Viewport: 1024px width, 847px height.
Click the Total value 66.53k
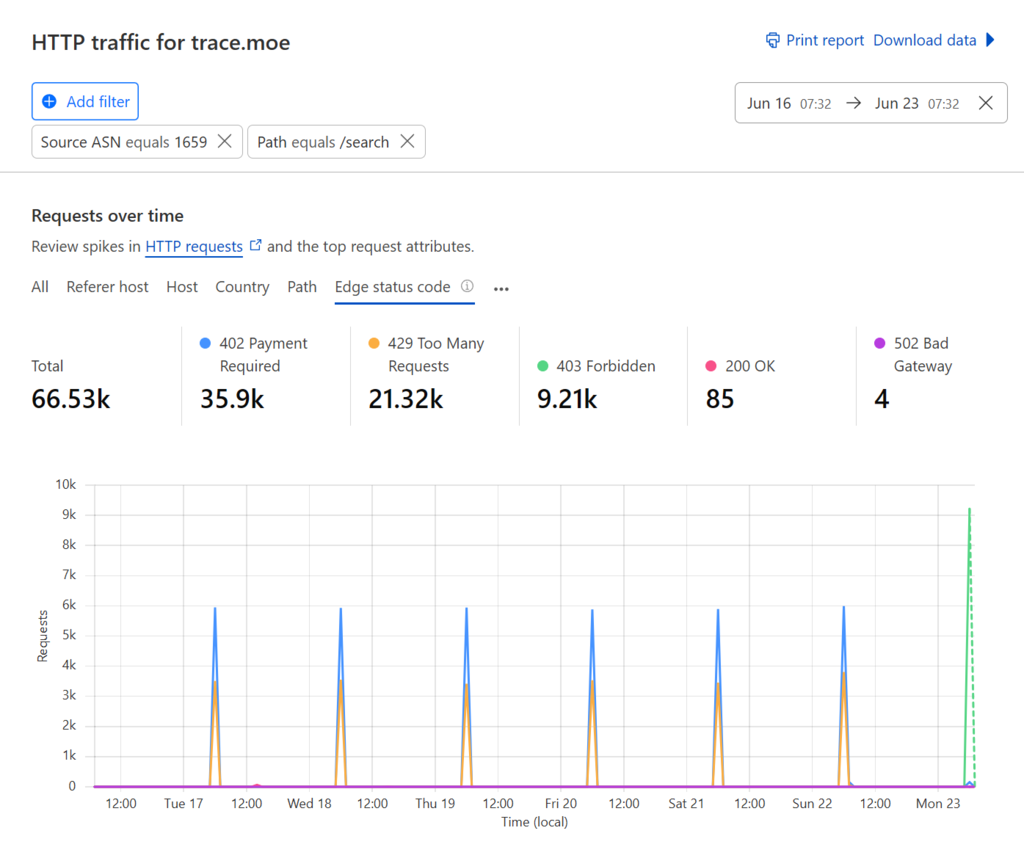coord(71,399)
